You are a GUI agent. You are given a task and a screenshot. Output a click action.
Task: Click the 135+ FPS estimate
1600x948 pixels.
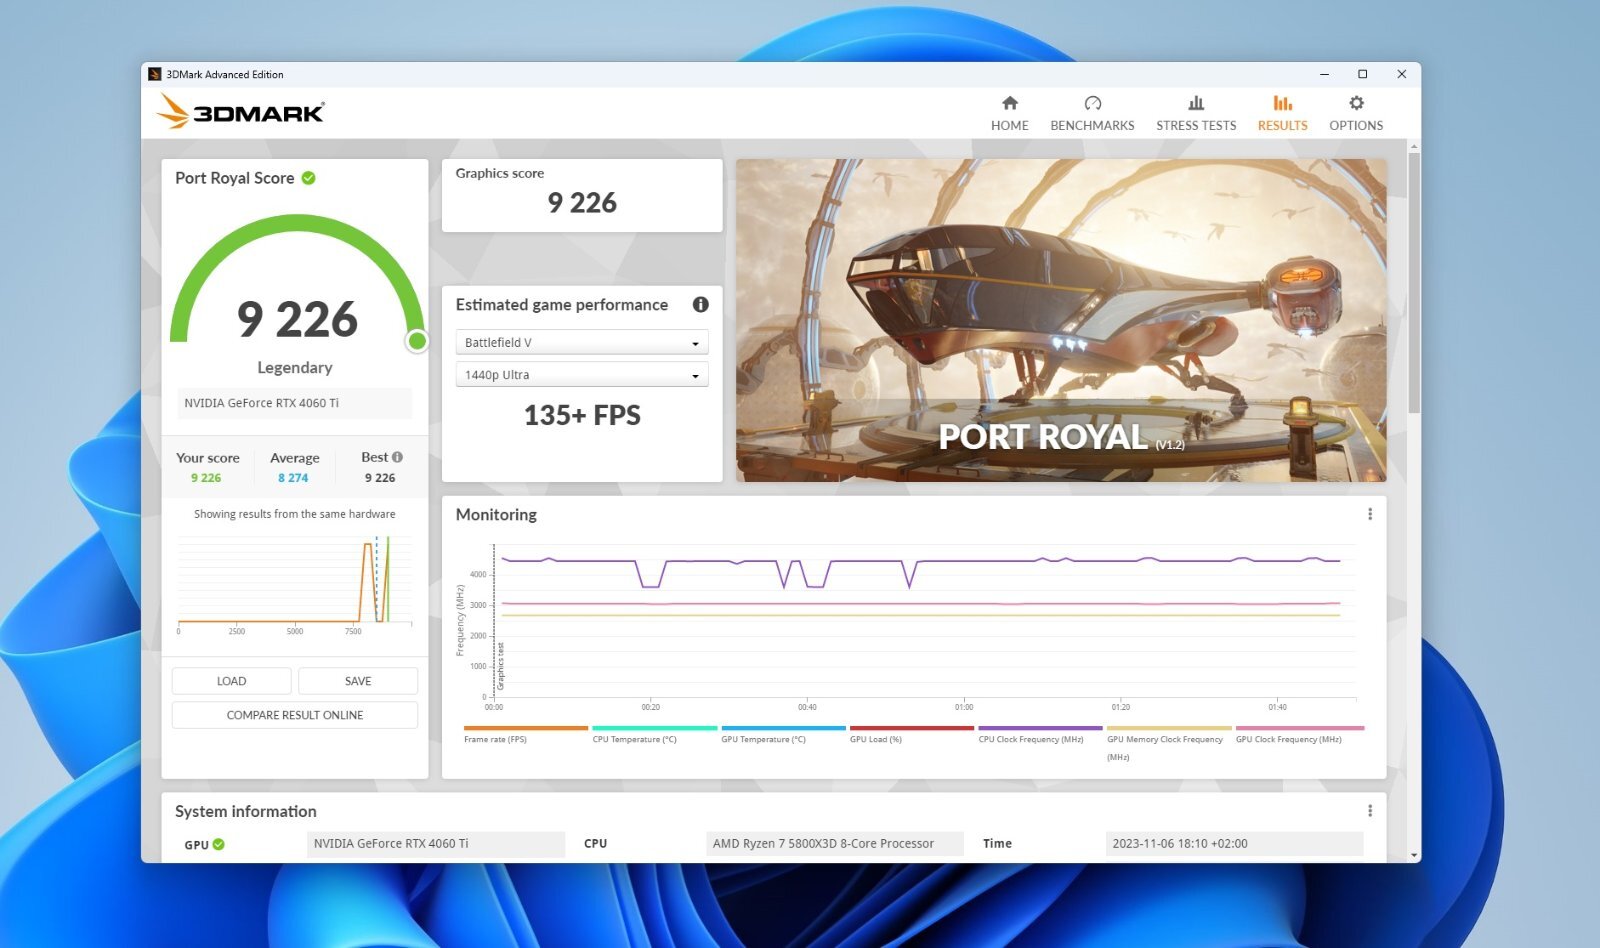[582, 415]
